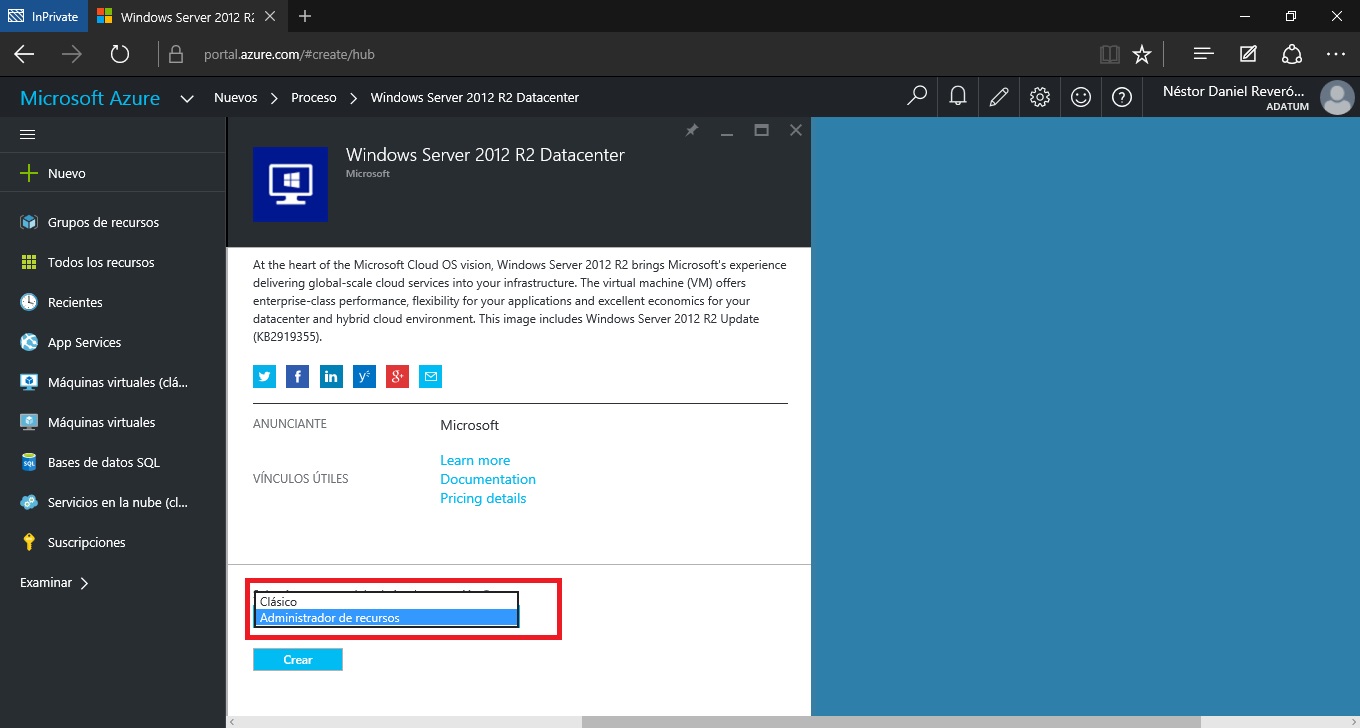Open portal settings gear icon
The image size is (1360, 728).
point(1040,97)
